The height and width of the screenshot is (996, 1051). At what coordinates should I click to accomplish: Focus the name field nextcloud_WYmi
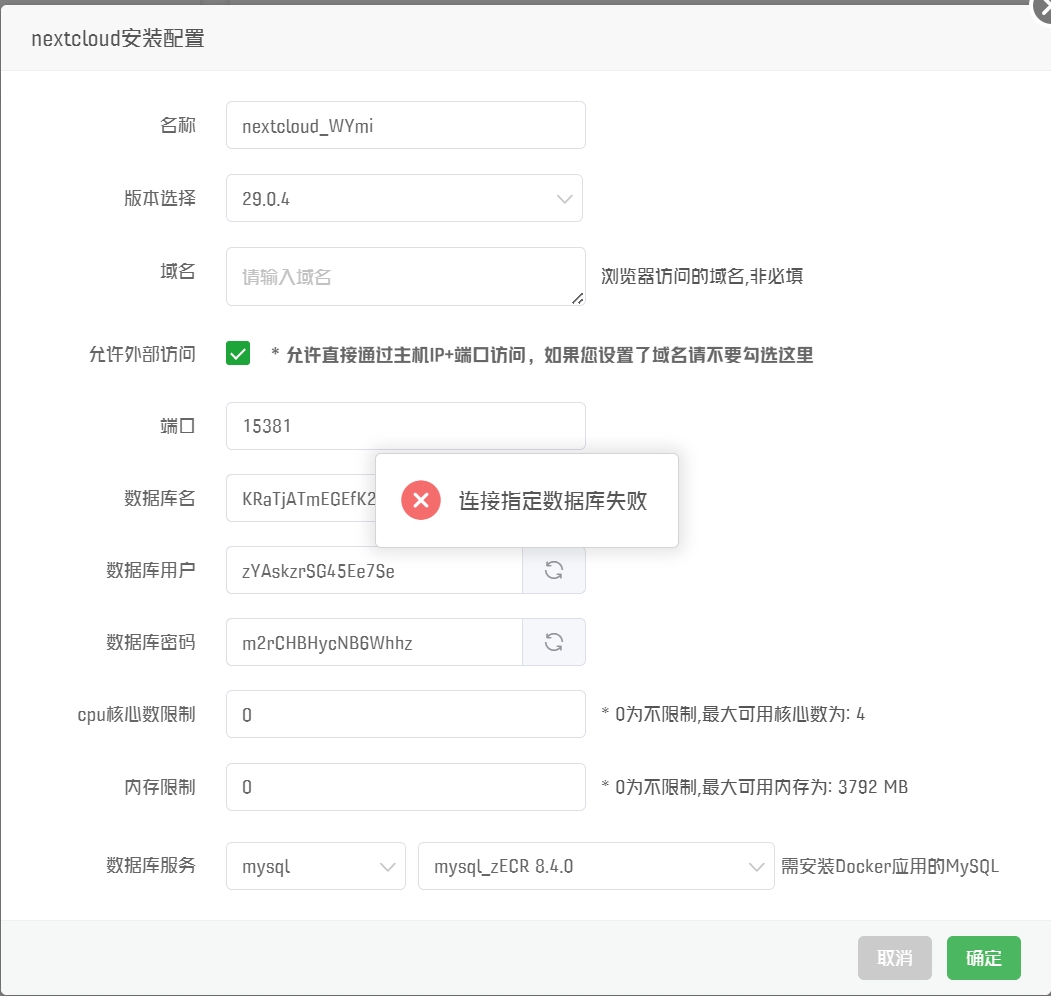[406, 125]
